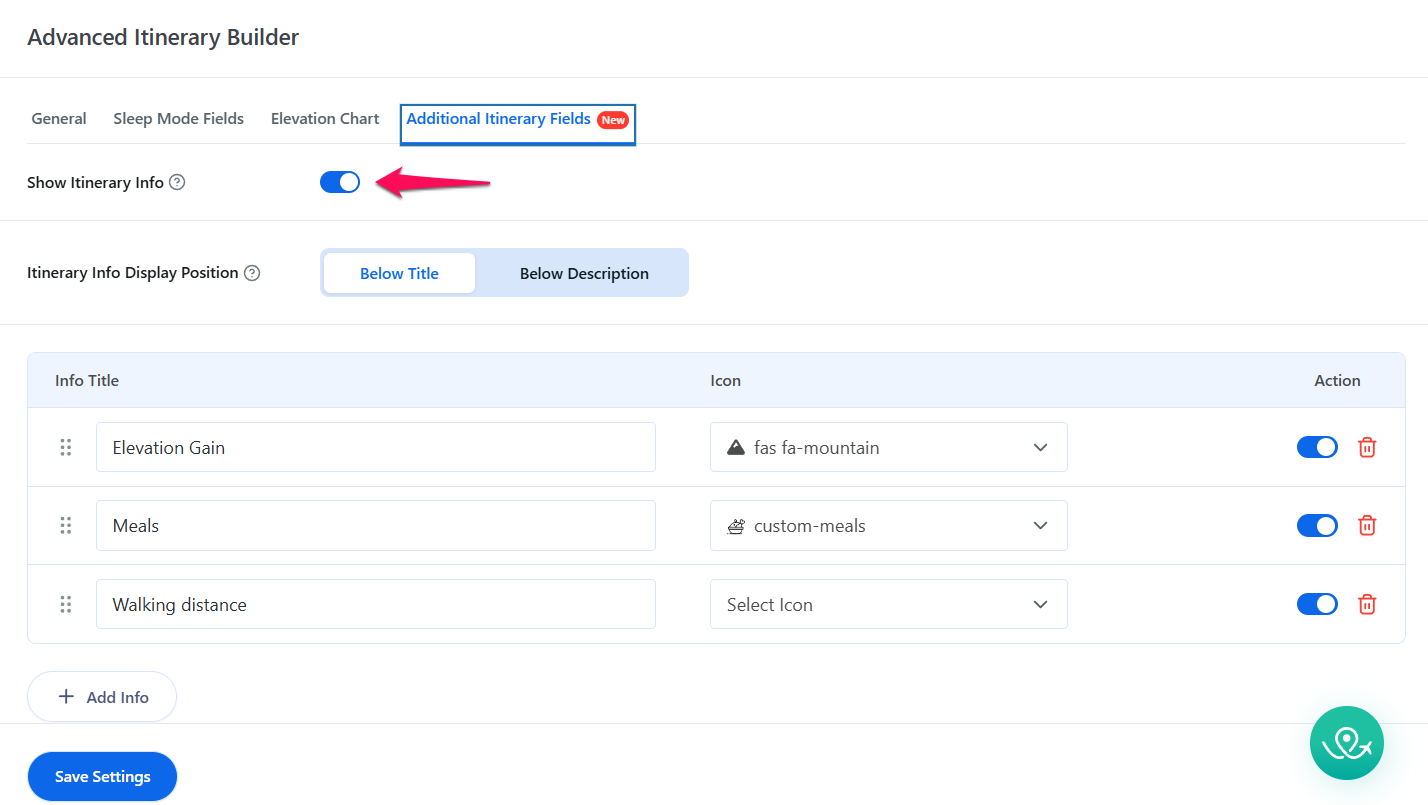This screenshot has width=1428, height=805.
Task: Open the fas fa-mountain icon dropdown
Action: tap(888, 447)
